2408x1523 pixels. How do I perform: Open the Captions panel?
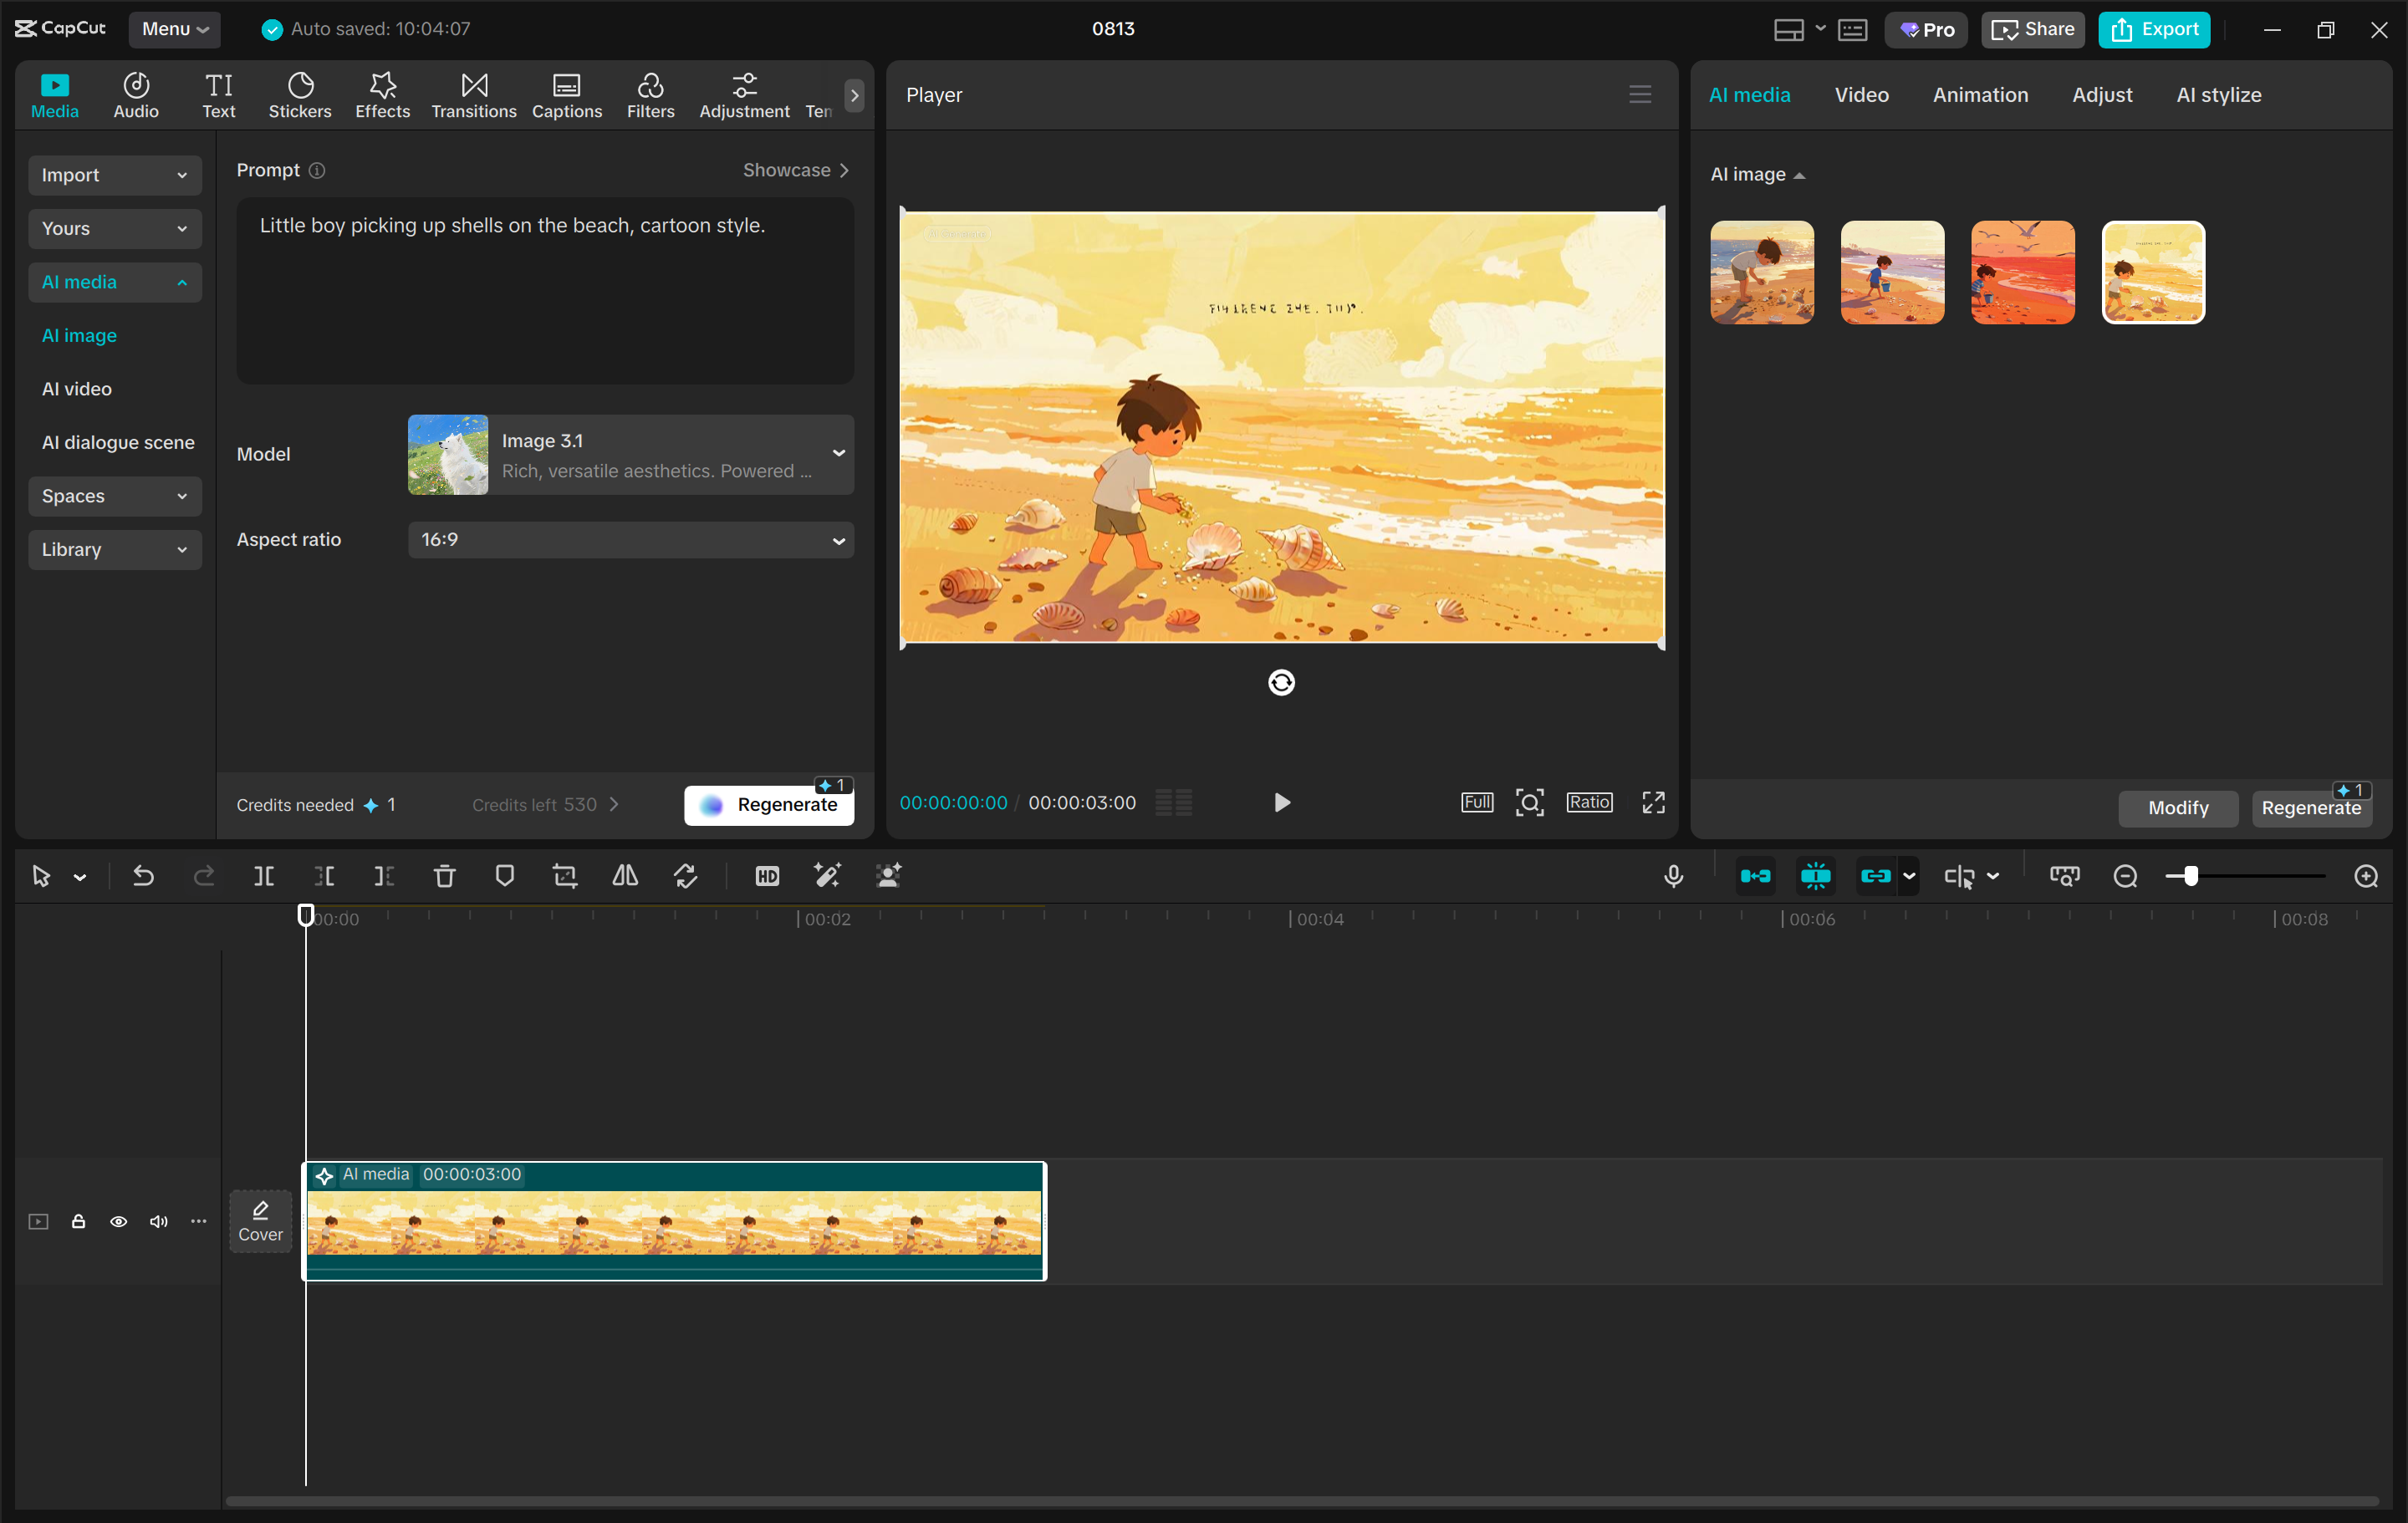(x=567, y=96)
